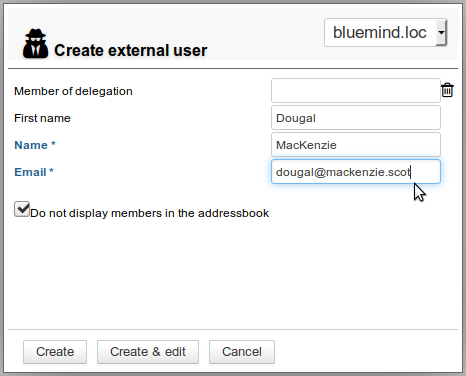The image size is (466, 376).
Task: Click the 'First name' label
Action: coord(42,118)
